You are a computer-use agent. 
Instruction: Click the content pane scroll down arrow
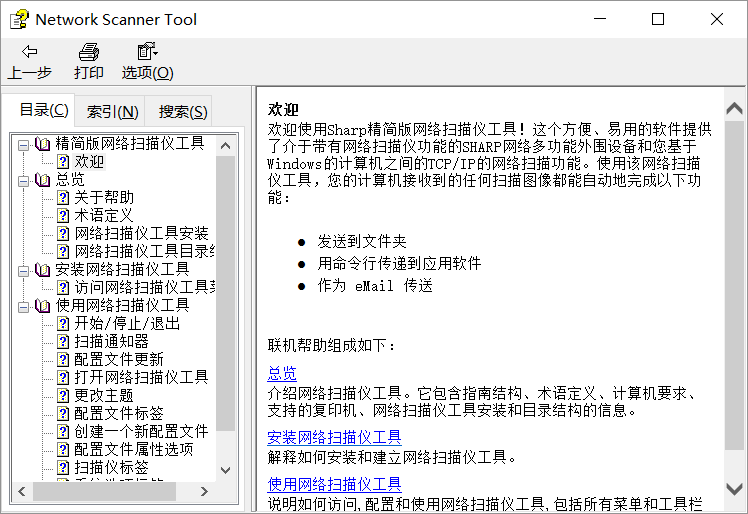[x=734, y=487]
